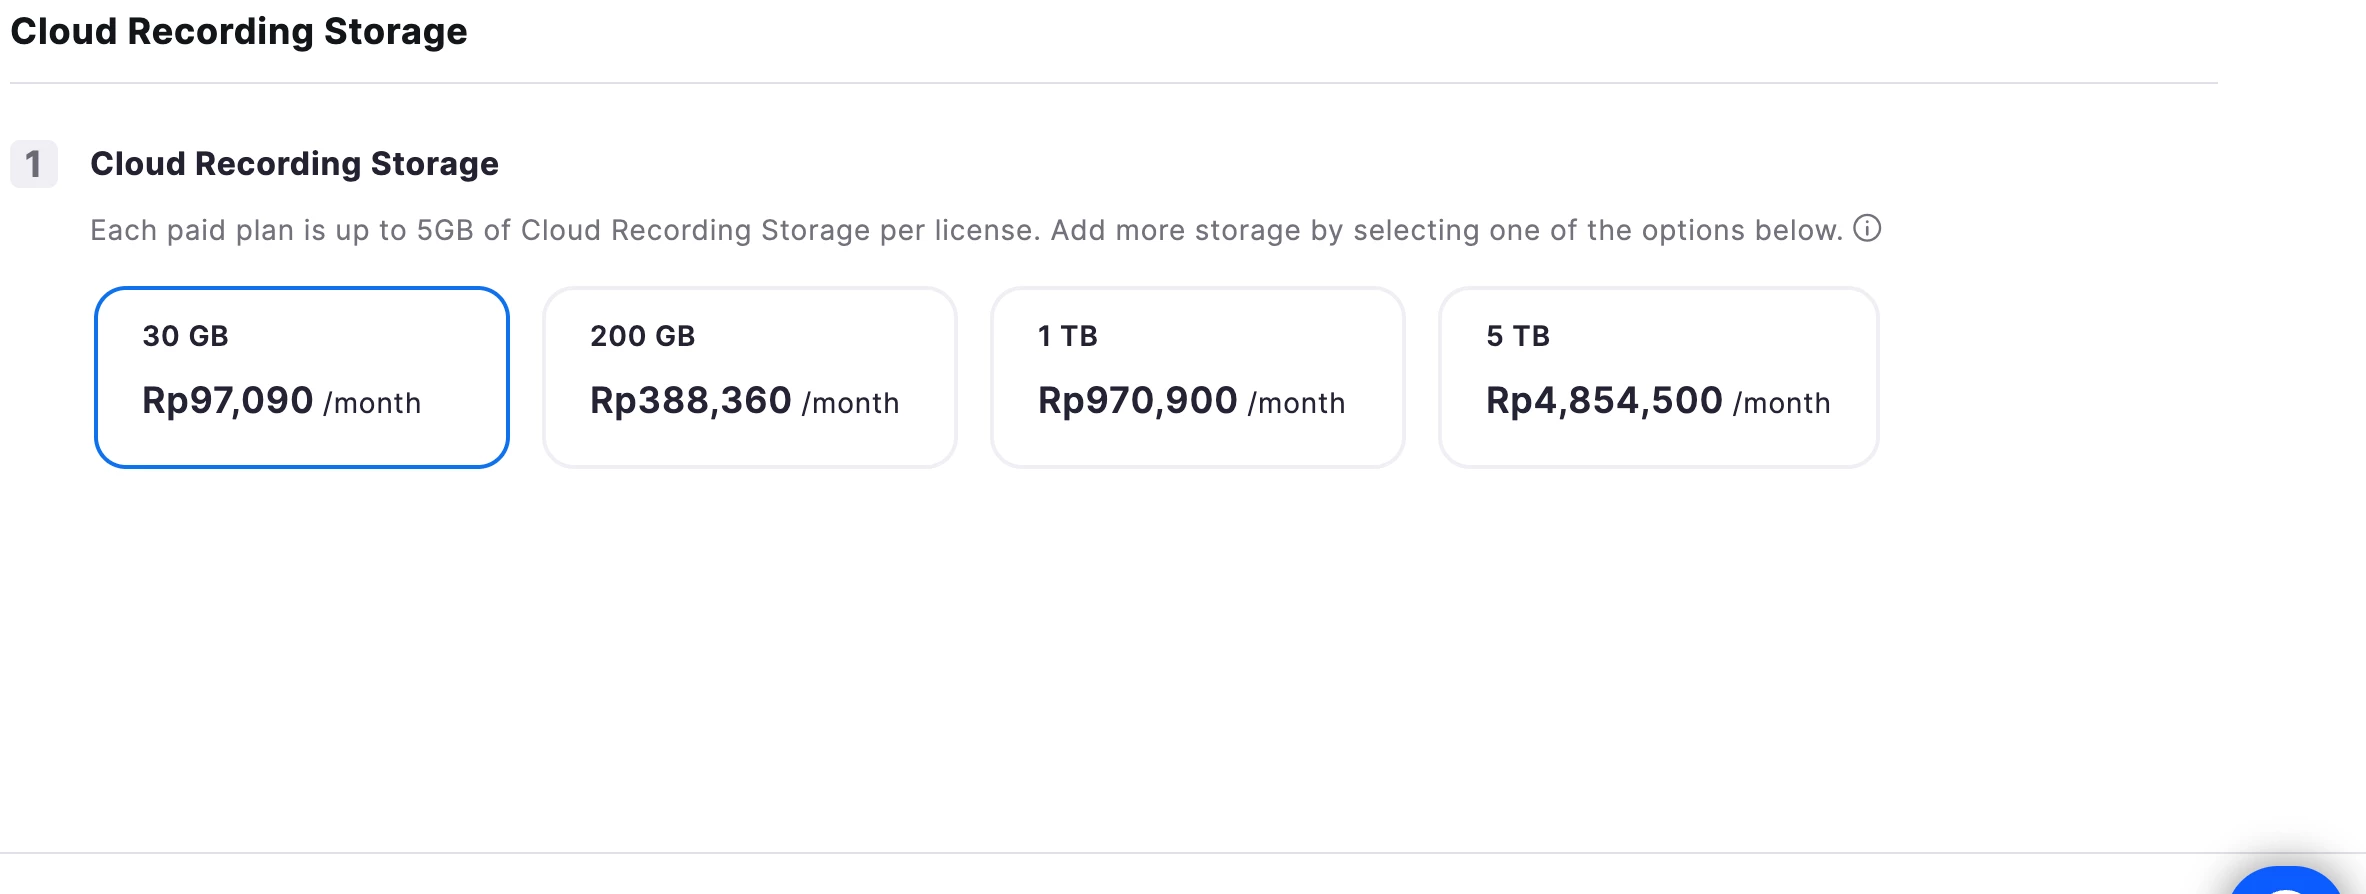Choose the 200 GB storage plan card

coord(749,377)
